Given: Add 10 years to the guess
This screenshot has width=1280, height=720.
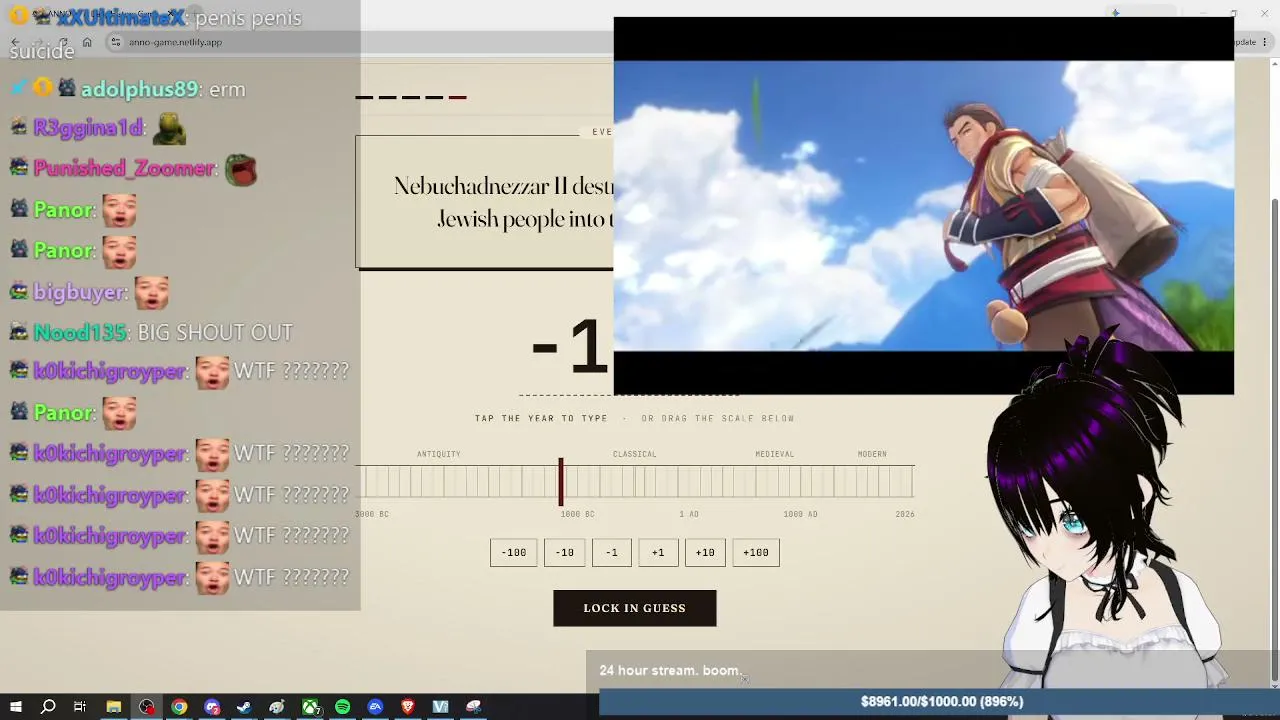Looking at the screenshot, I should click(705, 552).
